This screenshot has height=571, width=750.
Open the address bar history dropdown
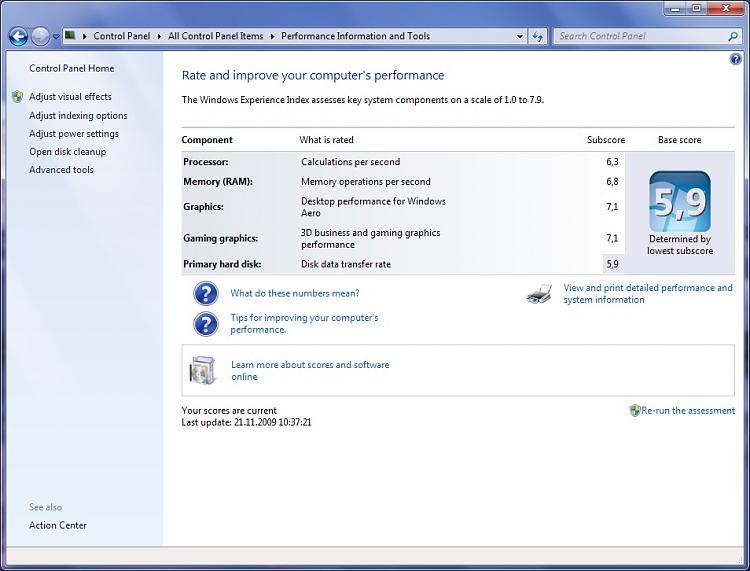519,36
